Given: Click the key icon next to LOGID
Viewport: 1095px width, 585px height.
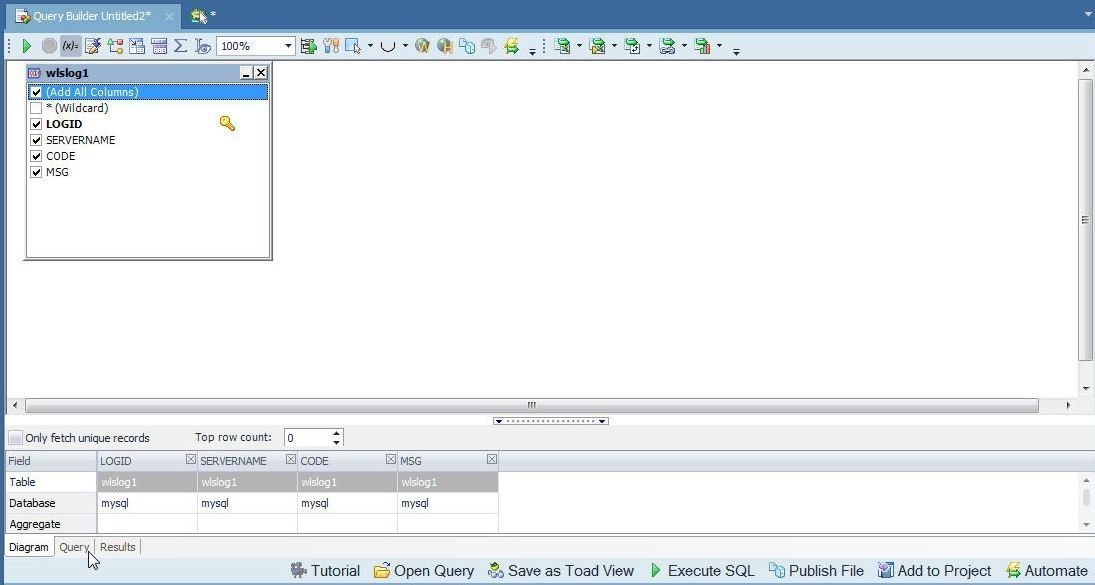Looking at the screenshot, I should pos(227,124).
